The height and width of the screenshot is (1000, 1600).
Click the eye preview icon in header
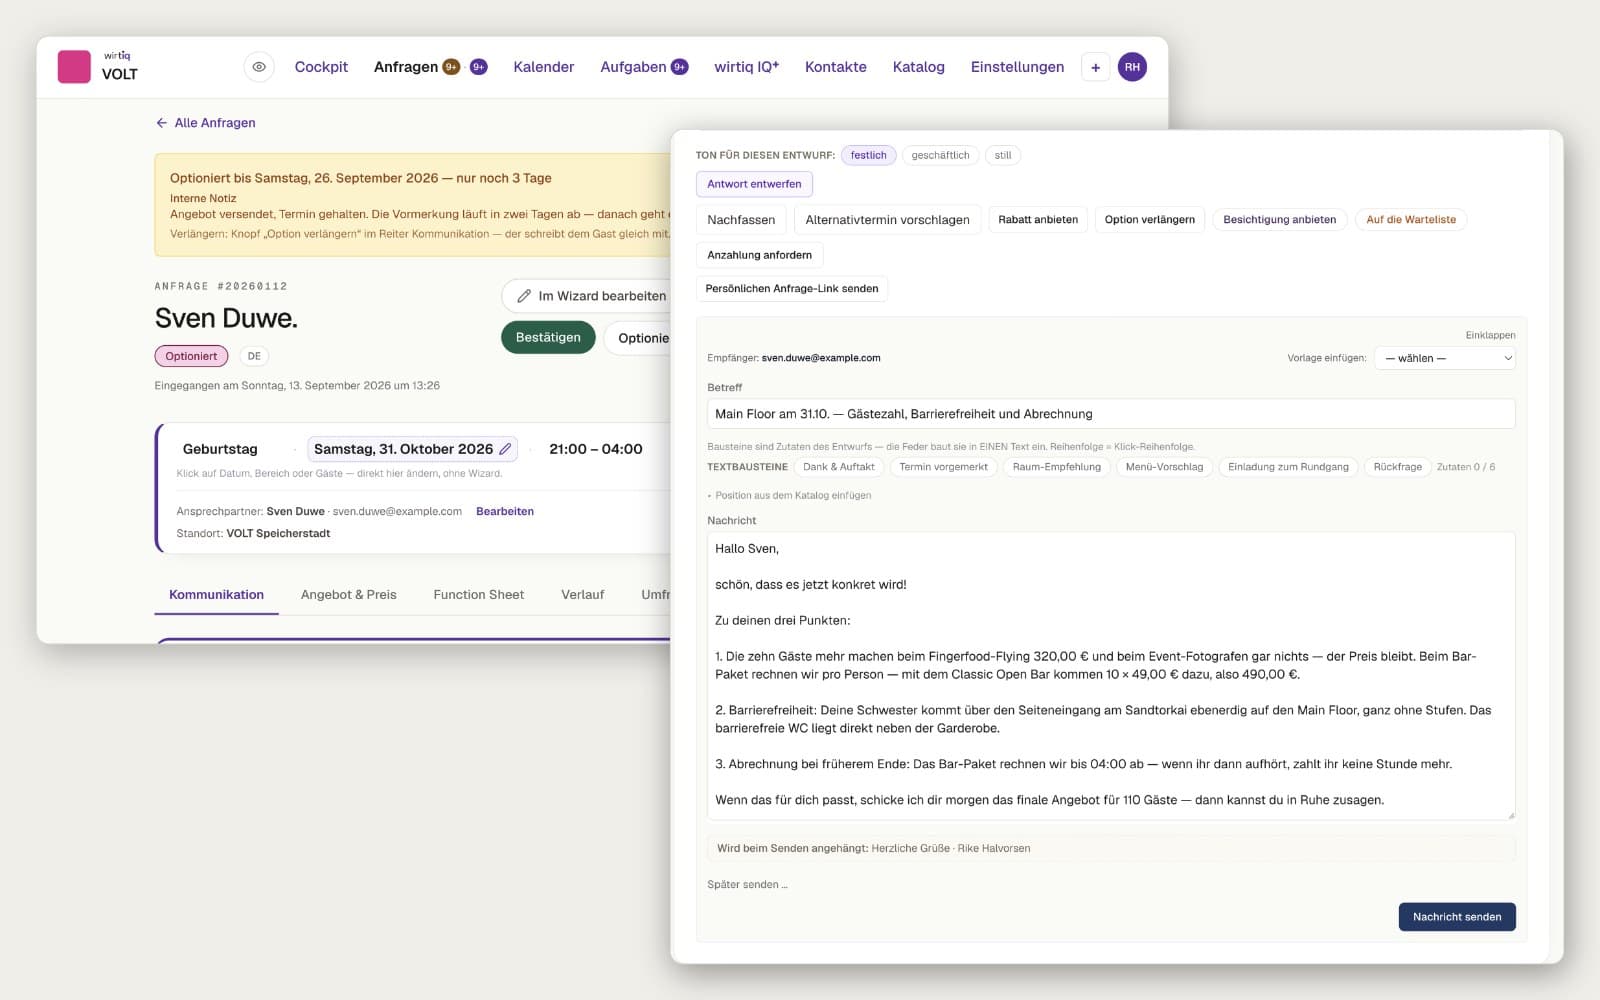point(259,67)
